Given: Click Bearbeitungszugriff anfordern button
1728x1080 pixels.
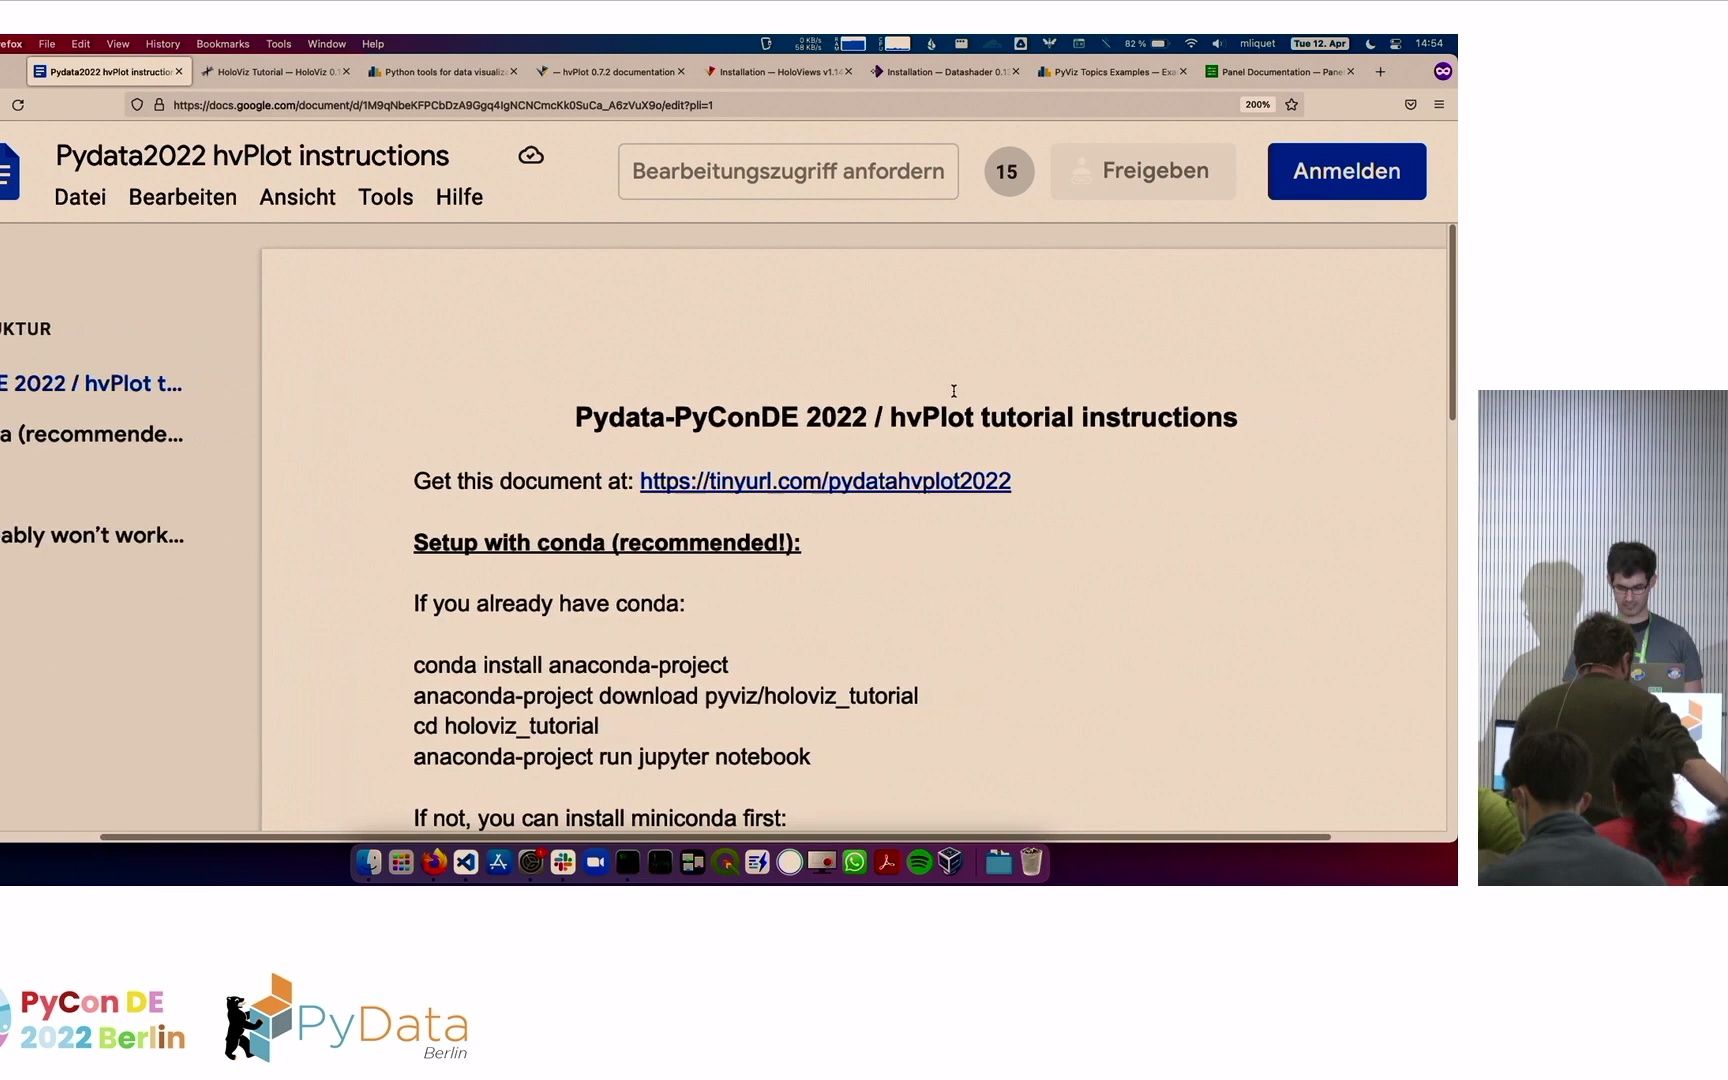Looking at the screenshot, I should coord(788,171).
